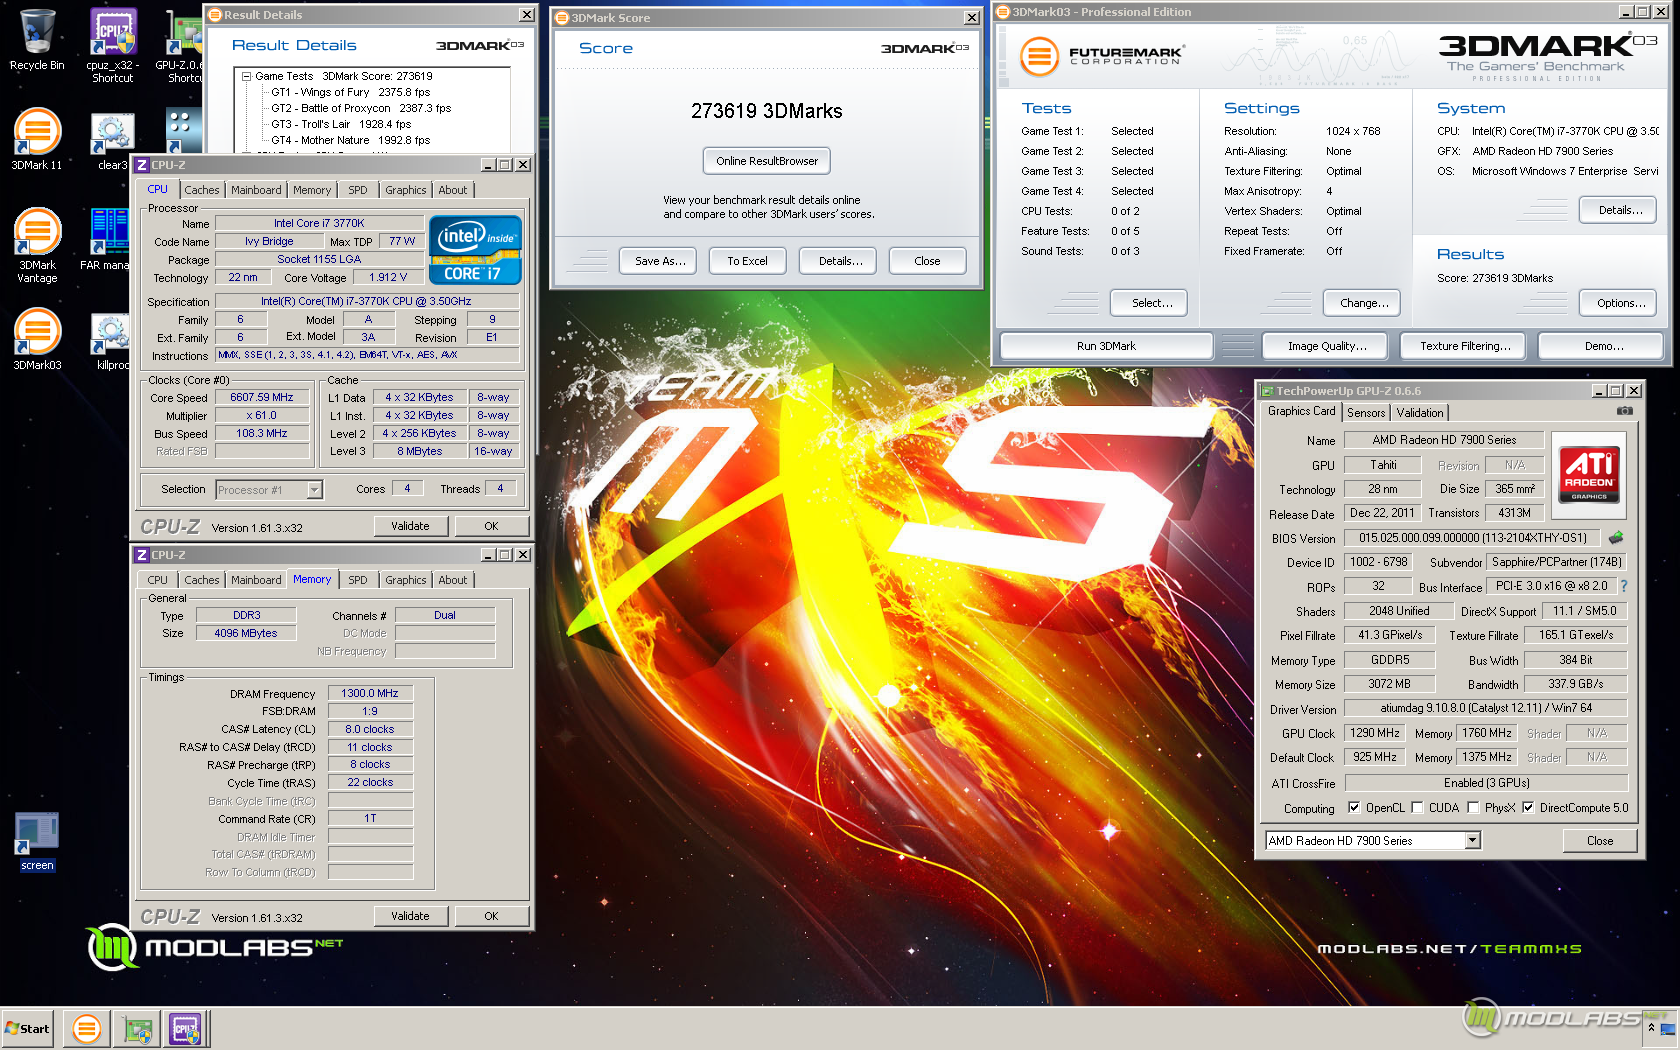This screenshot has width=1680, height=1050.
Task: Click Online ResultBrowser button
Action: tap(767, 161)
